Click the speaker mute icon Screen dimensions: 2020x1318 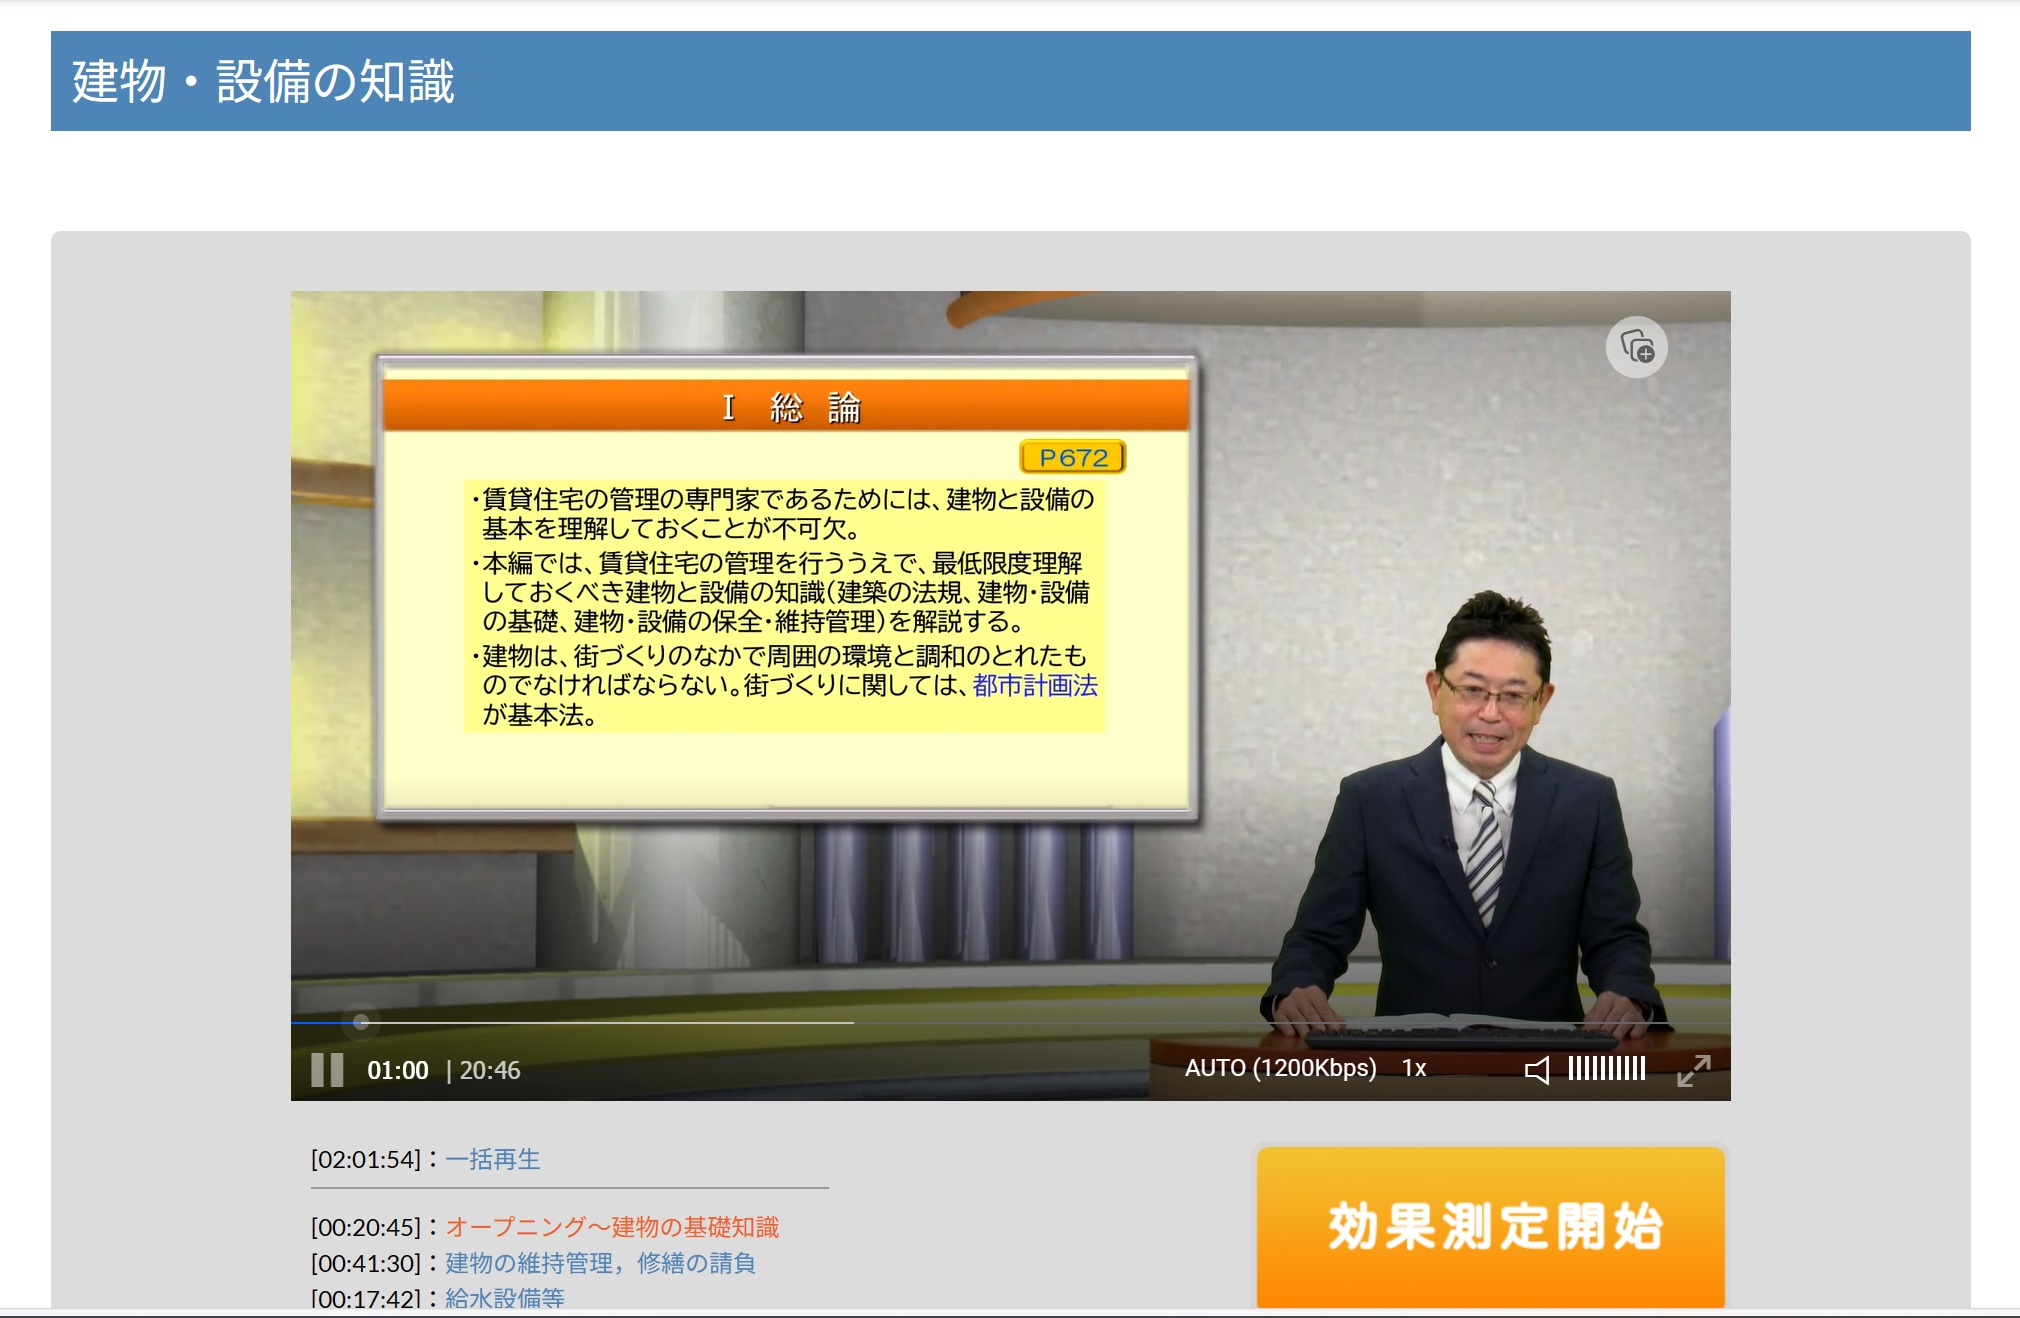point(1537,1070)
